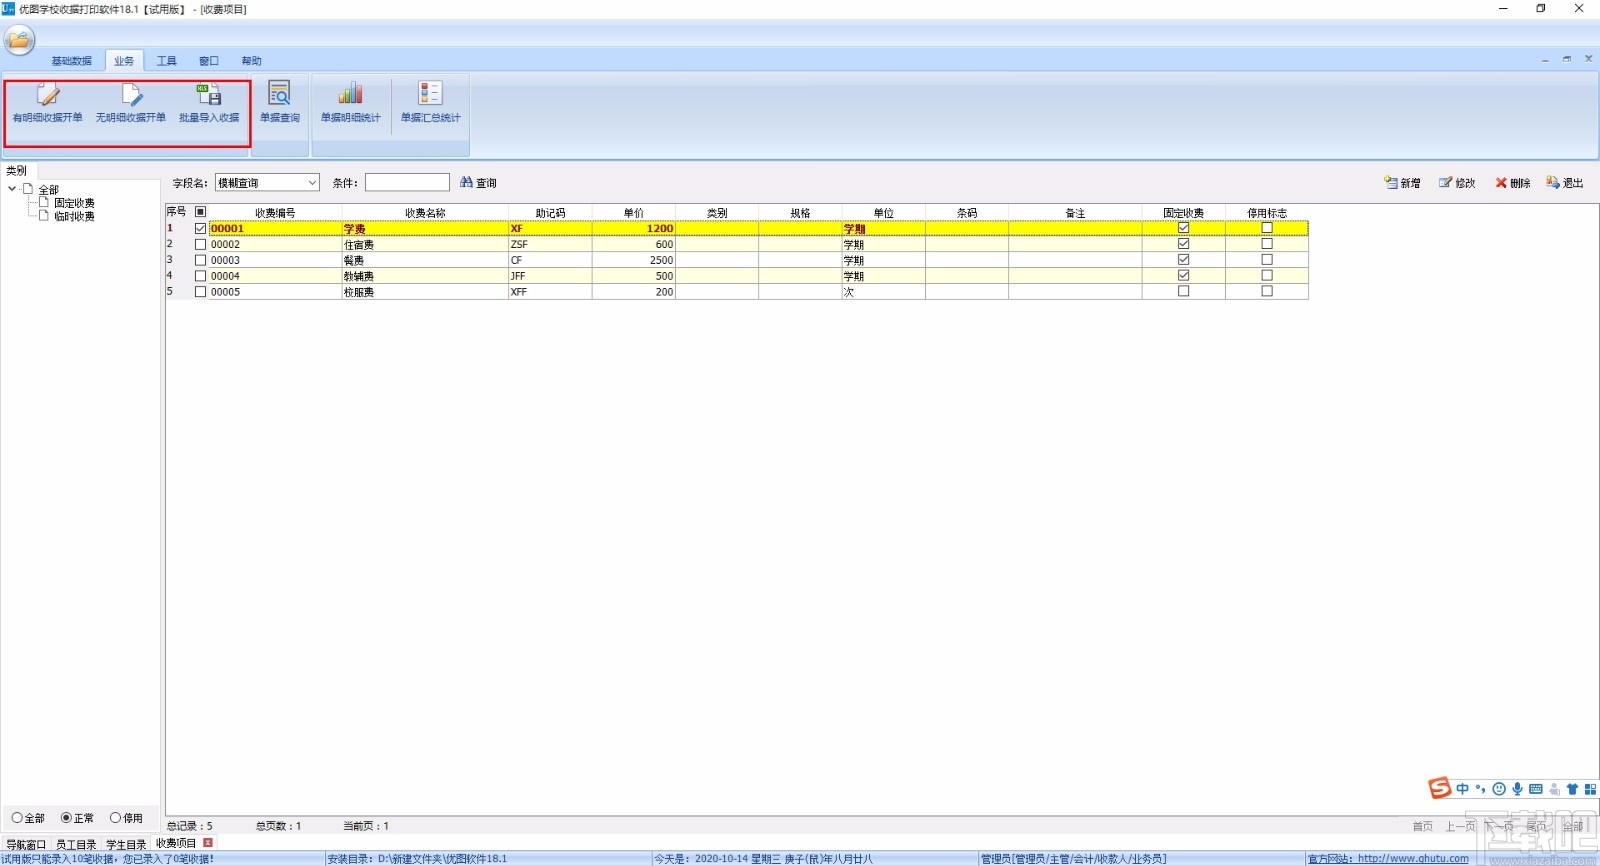Click the XFF mnemonic code cell

coord(550,292)
